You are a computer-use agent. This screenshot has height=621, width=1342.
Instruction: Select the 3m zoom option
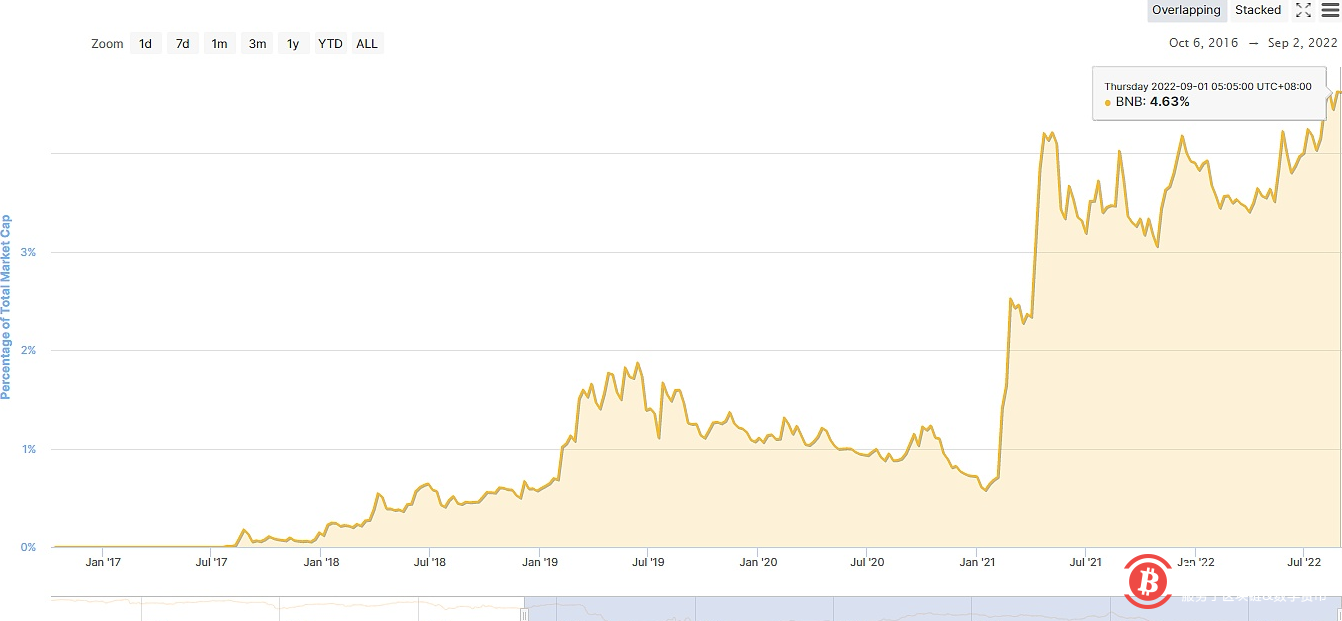click(257, 43)
